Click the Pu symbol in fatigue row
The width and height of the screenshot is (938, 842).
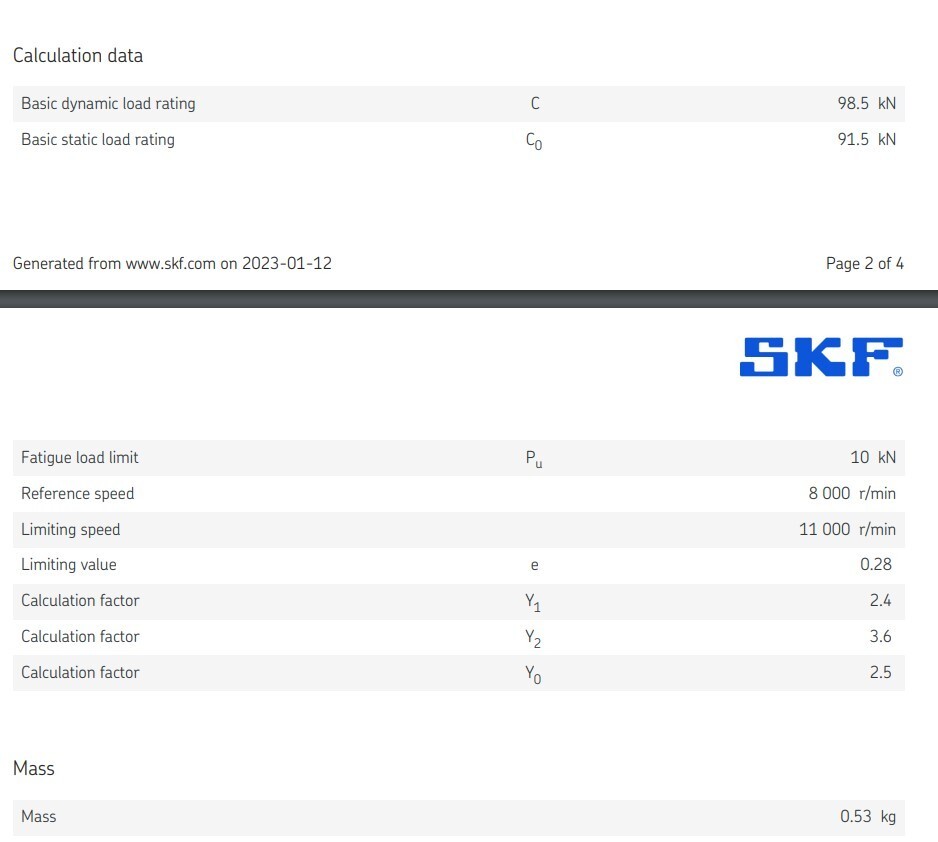tap(534, 459)
